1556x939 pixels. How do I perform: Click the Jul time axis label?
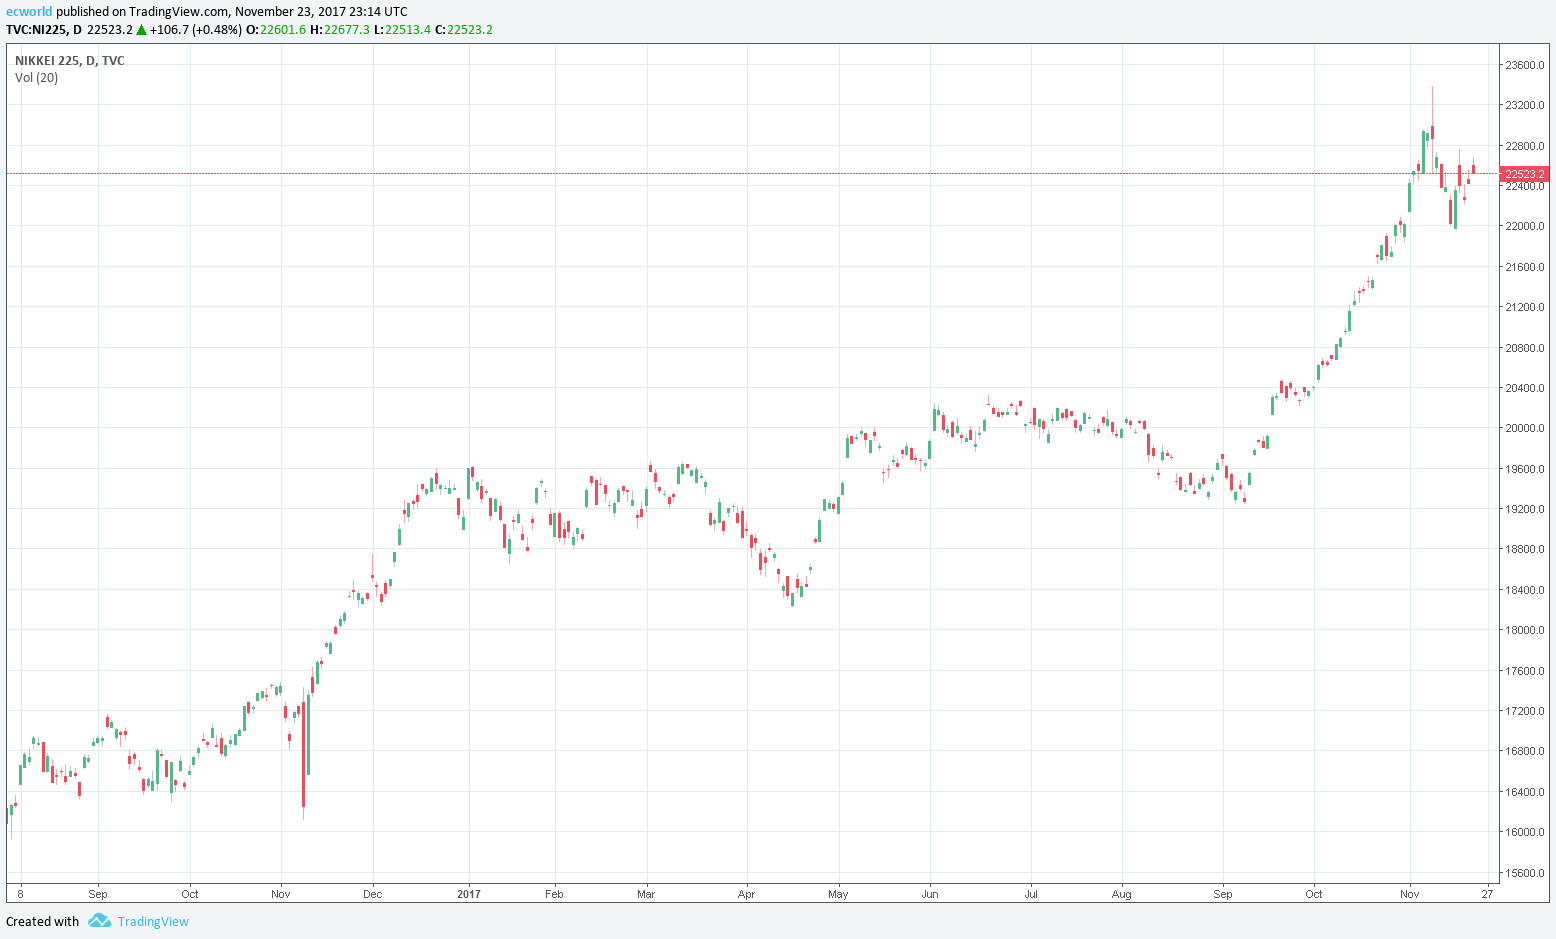[1031, 894]
